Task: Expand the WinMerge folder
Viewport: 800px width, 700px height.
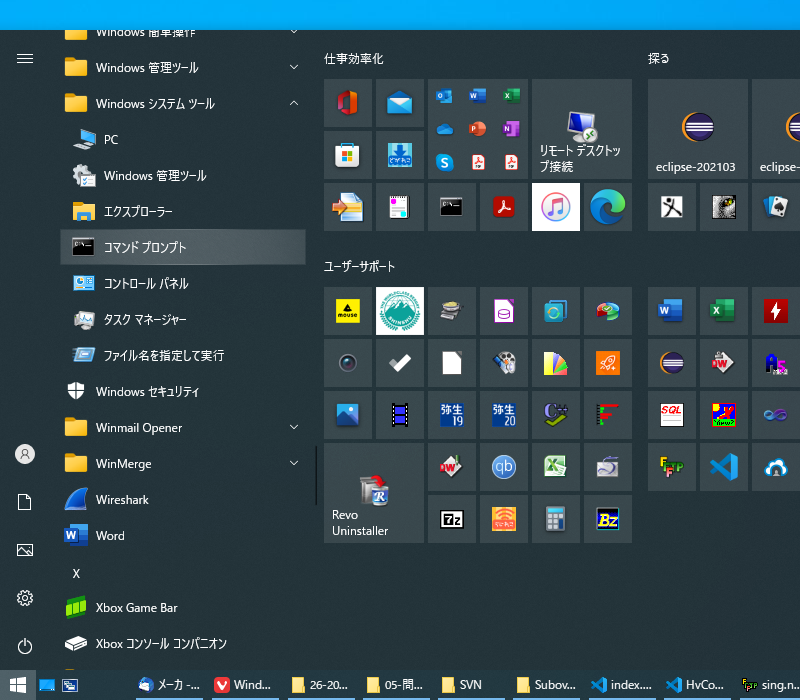Action: 183,464
